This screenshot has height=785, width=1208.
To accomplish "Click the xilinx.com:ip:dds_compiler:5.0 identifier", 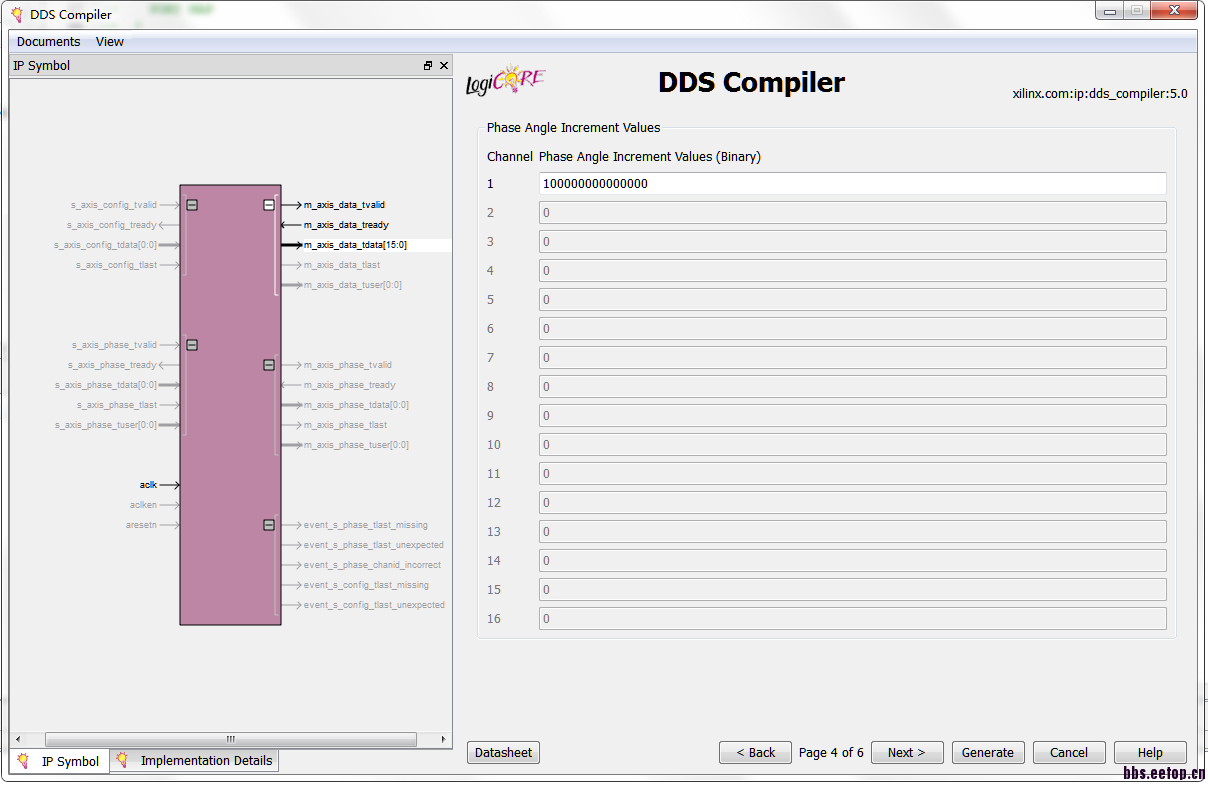I will click(1100, 94).
